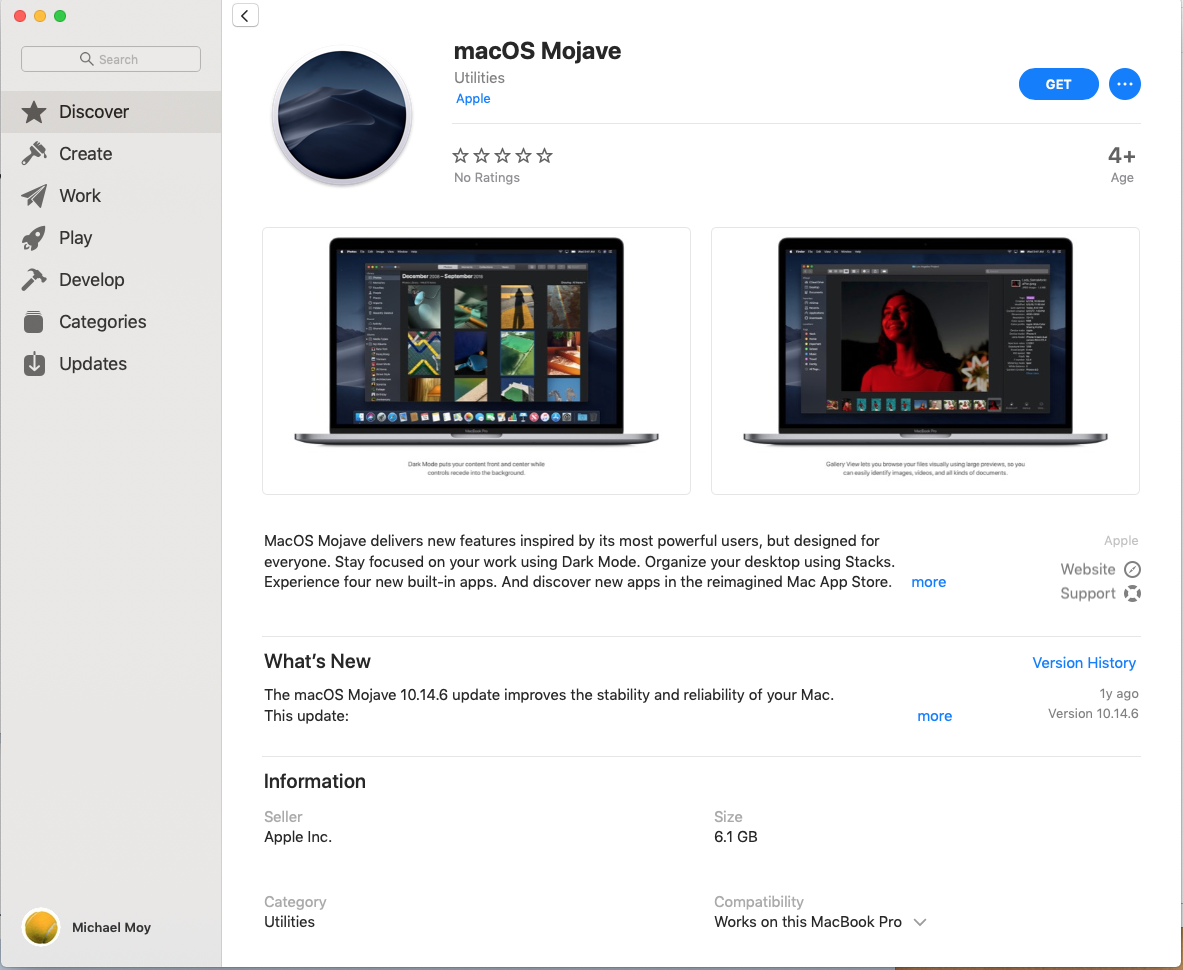Click the 'Utilities' label under the app title

pos(479,78)
